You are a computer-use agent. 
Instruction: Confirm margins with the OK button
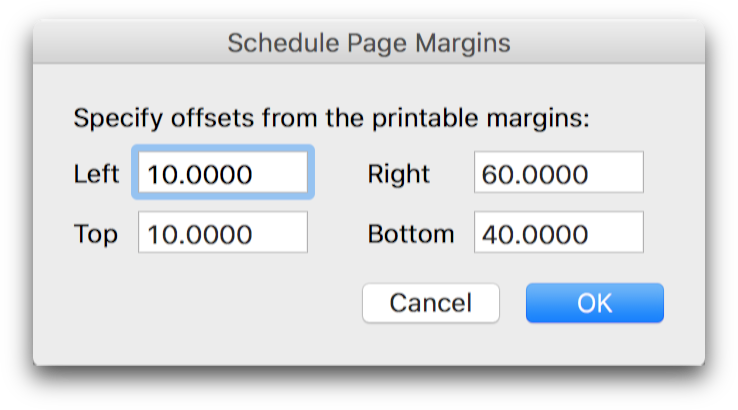pyautogui.click(x=594, y=303)
